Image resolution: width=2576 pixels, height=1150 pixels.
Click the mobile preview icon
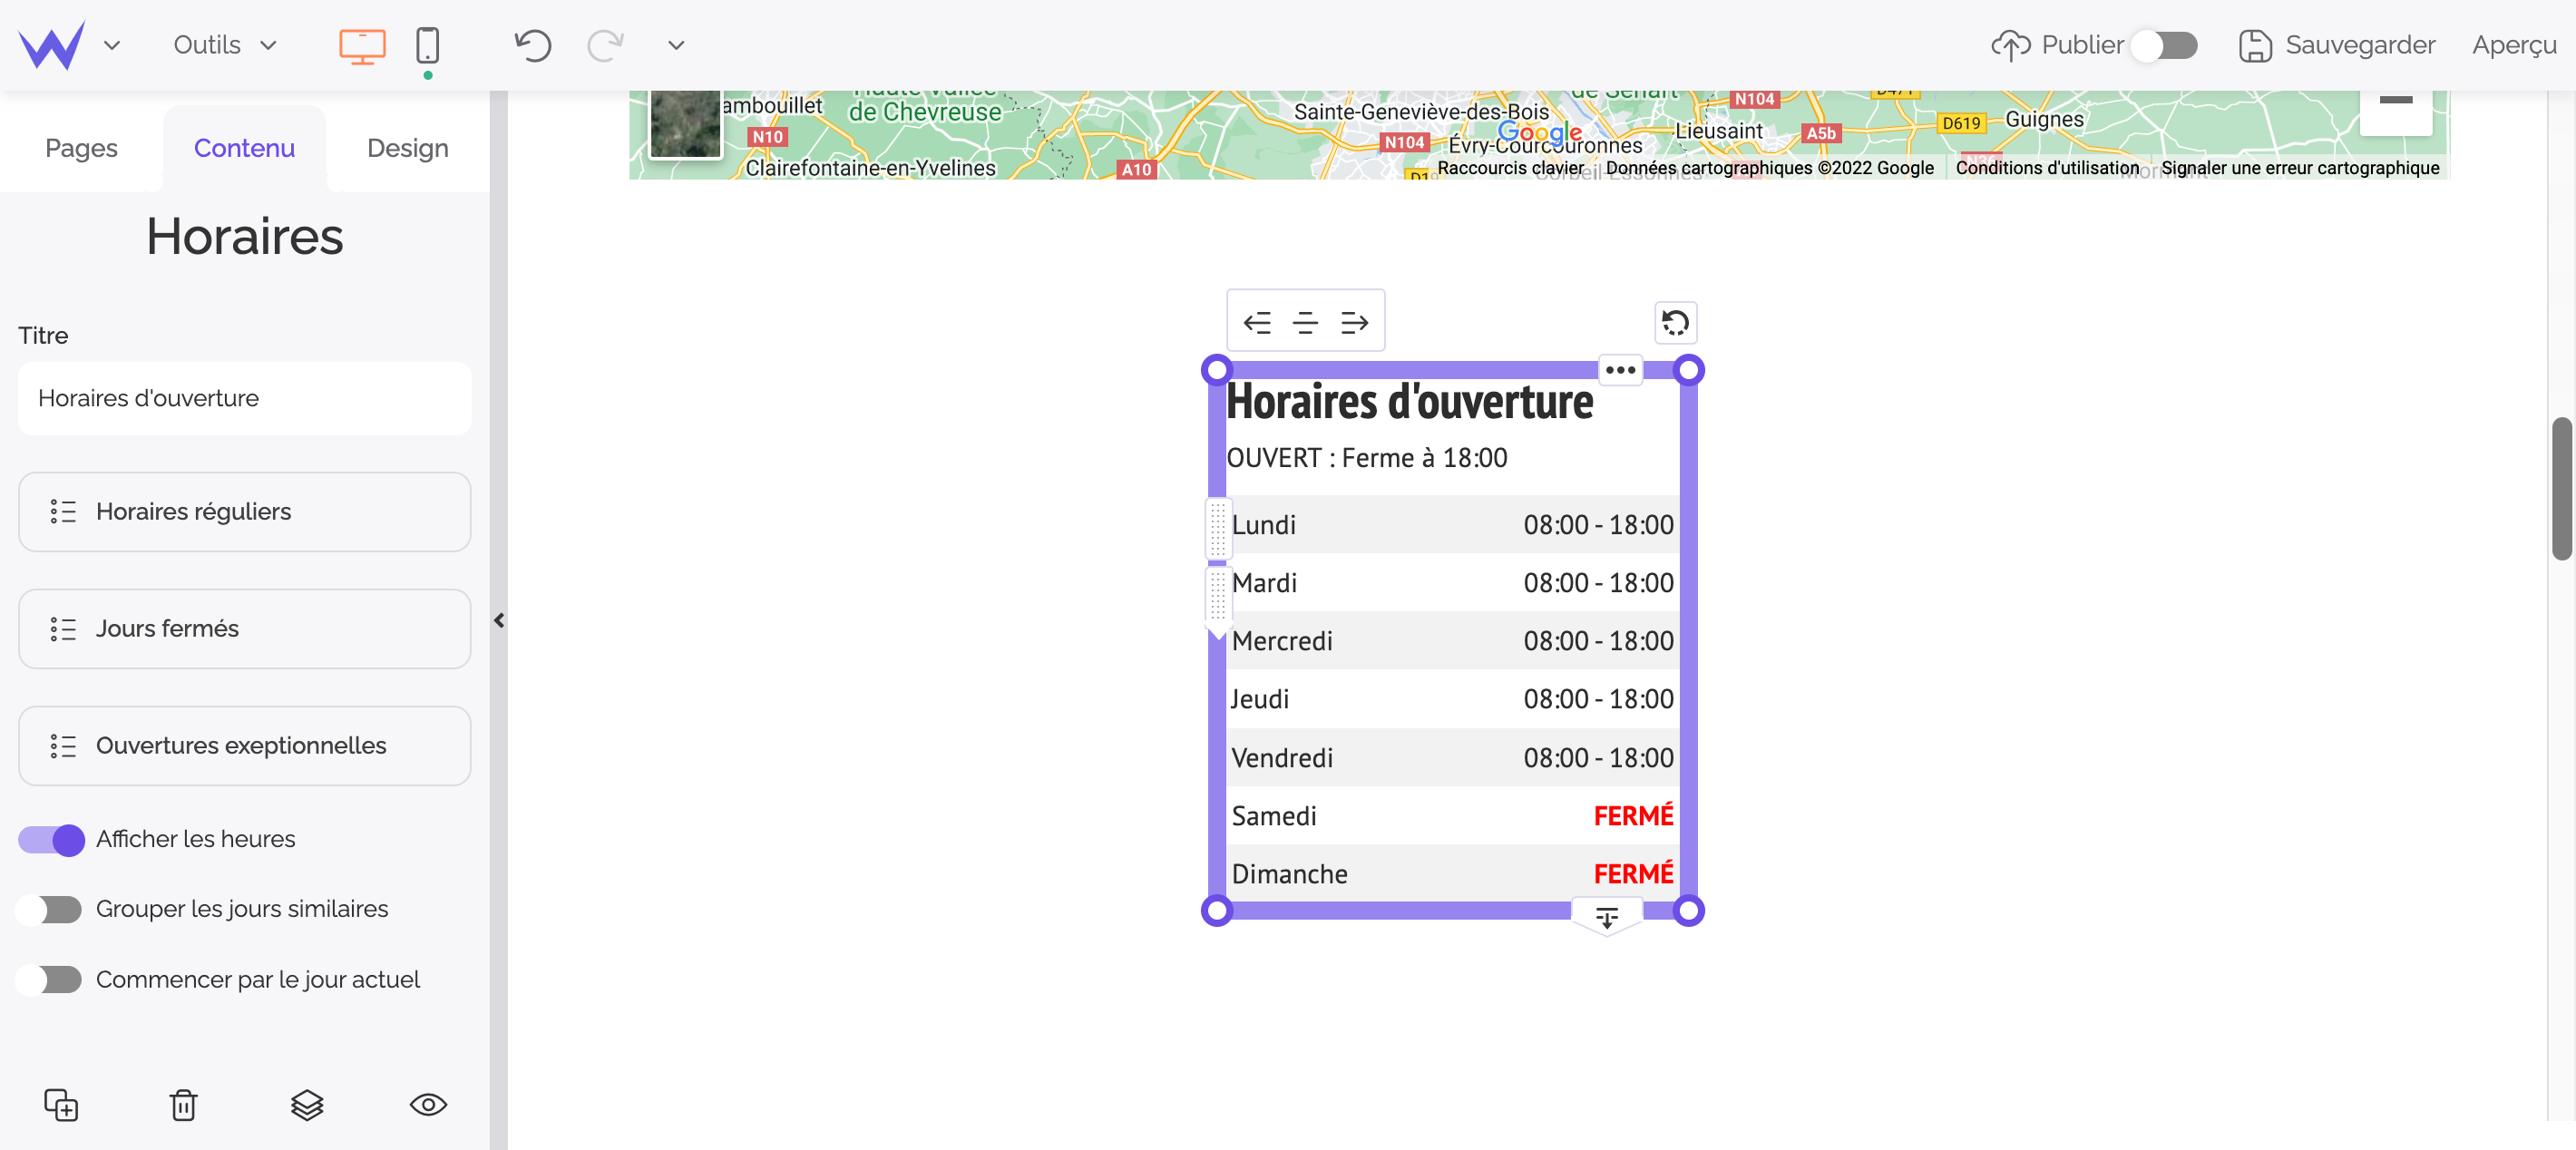click(425, 44)
